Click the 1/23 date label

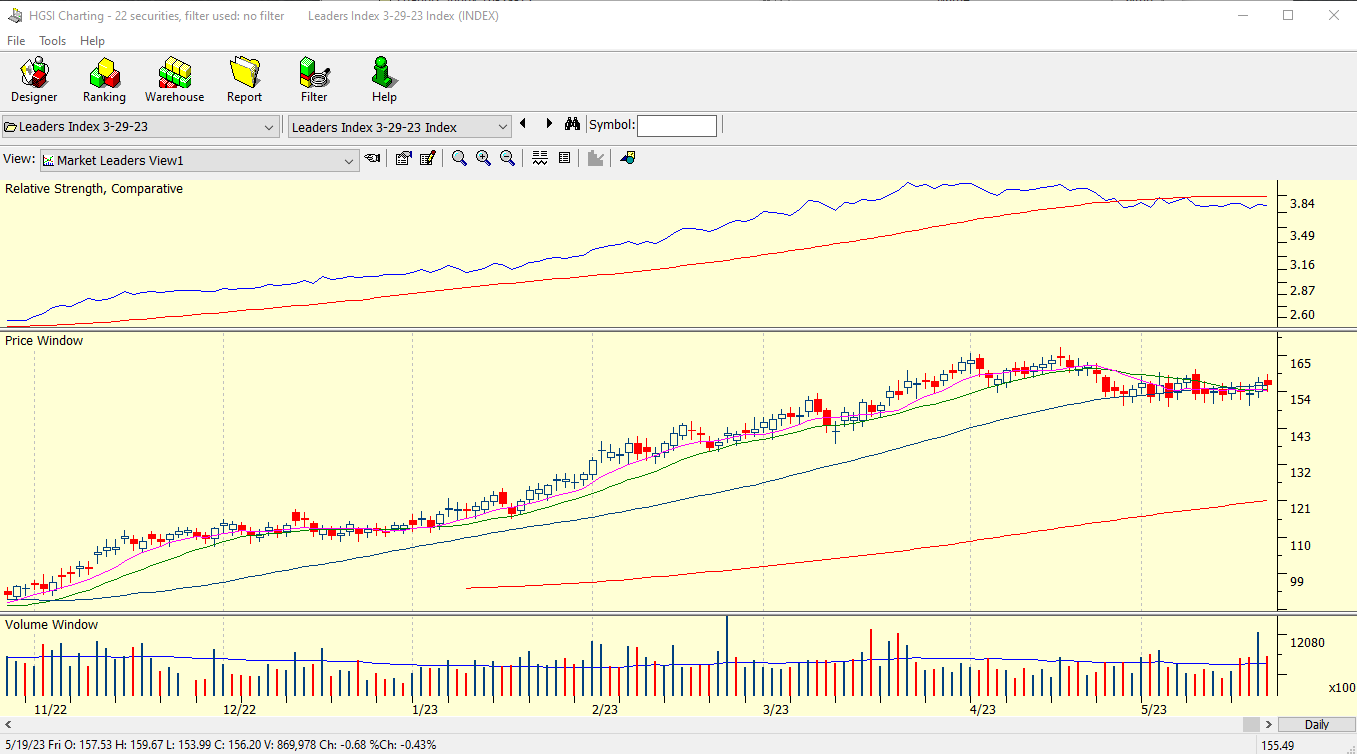coord(425,709)
